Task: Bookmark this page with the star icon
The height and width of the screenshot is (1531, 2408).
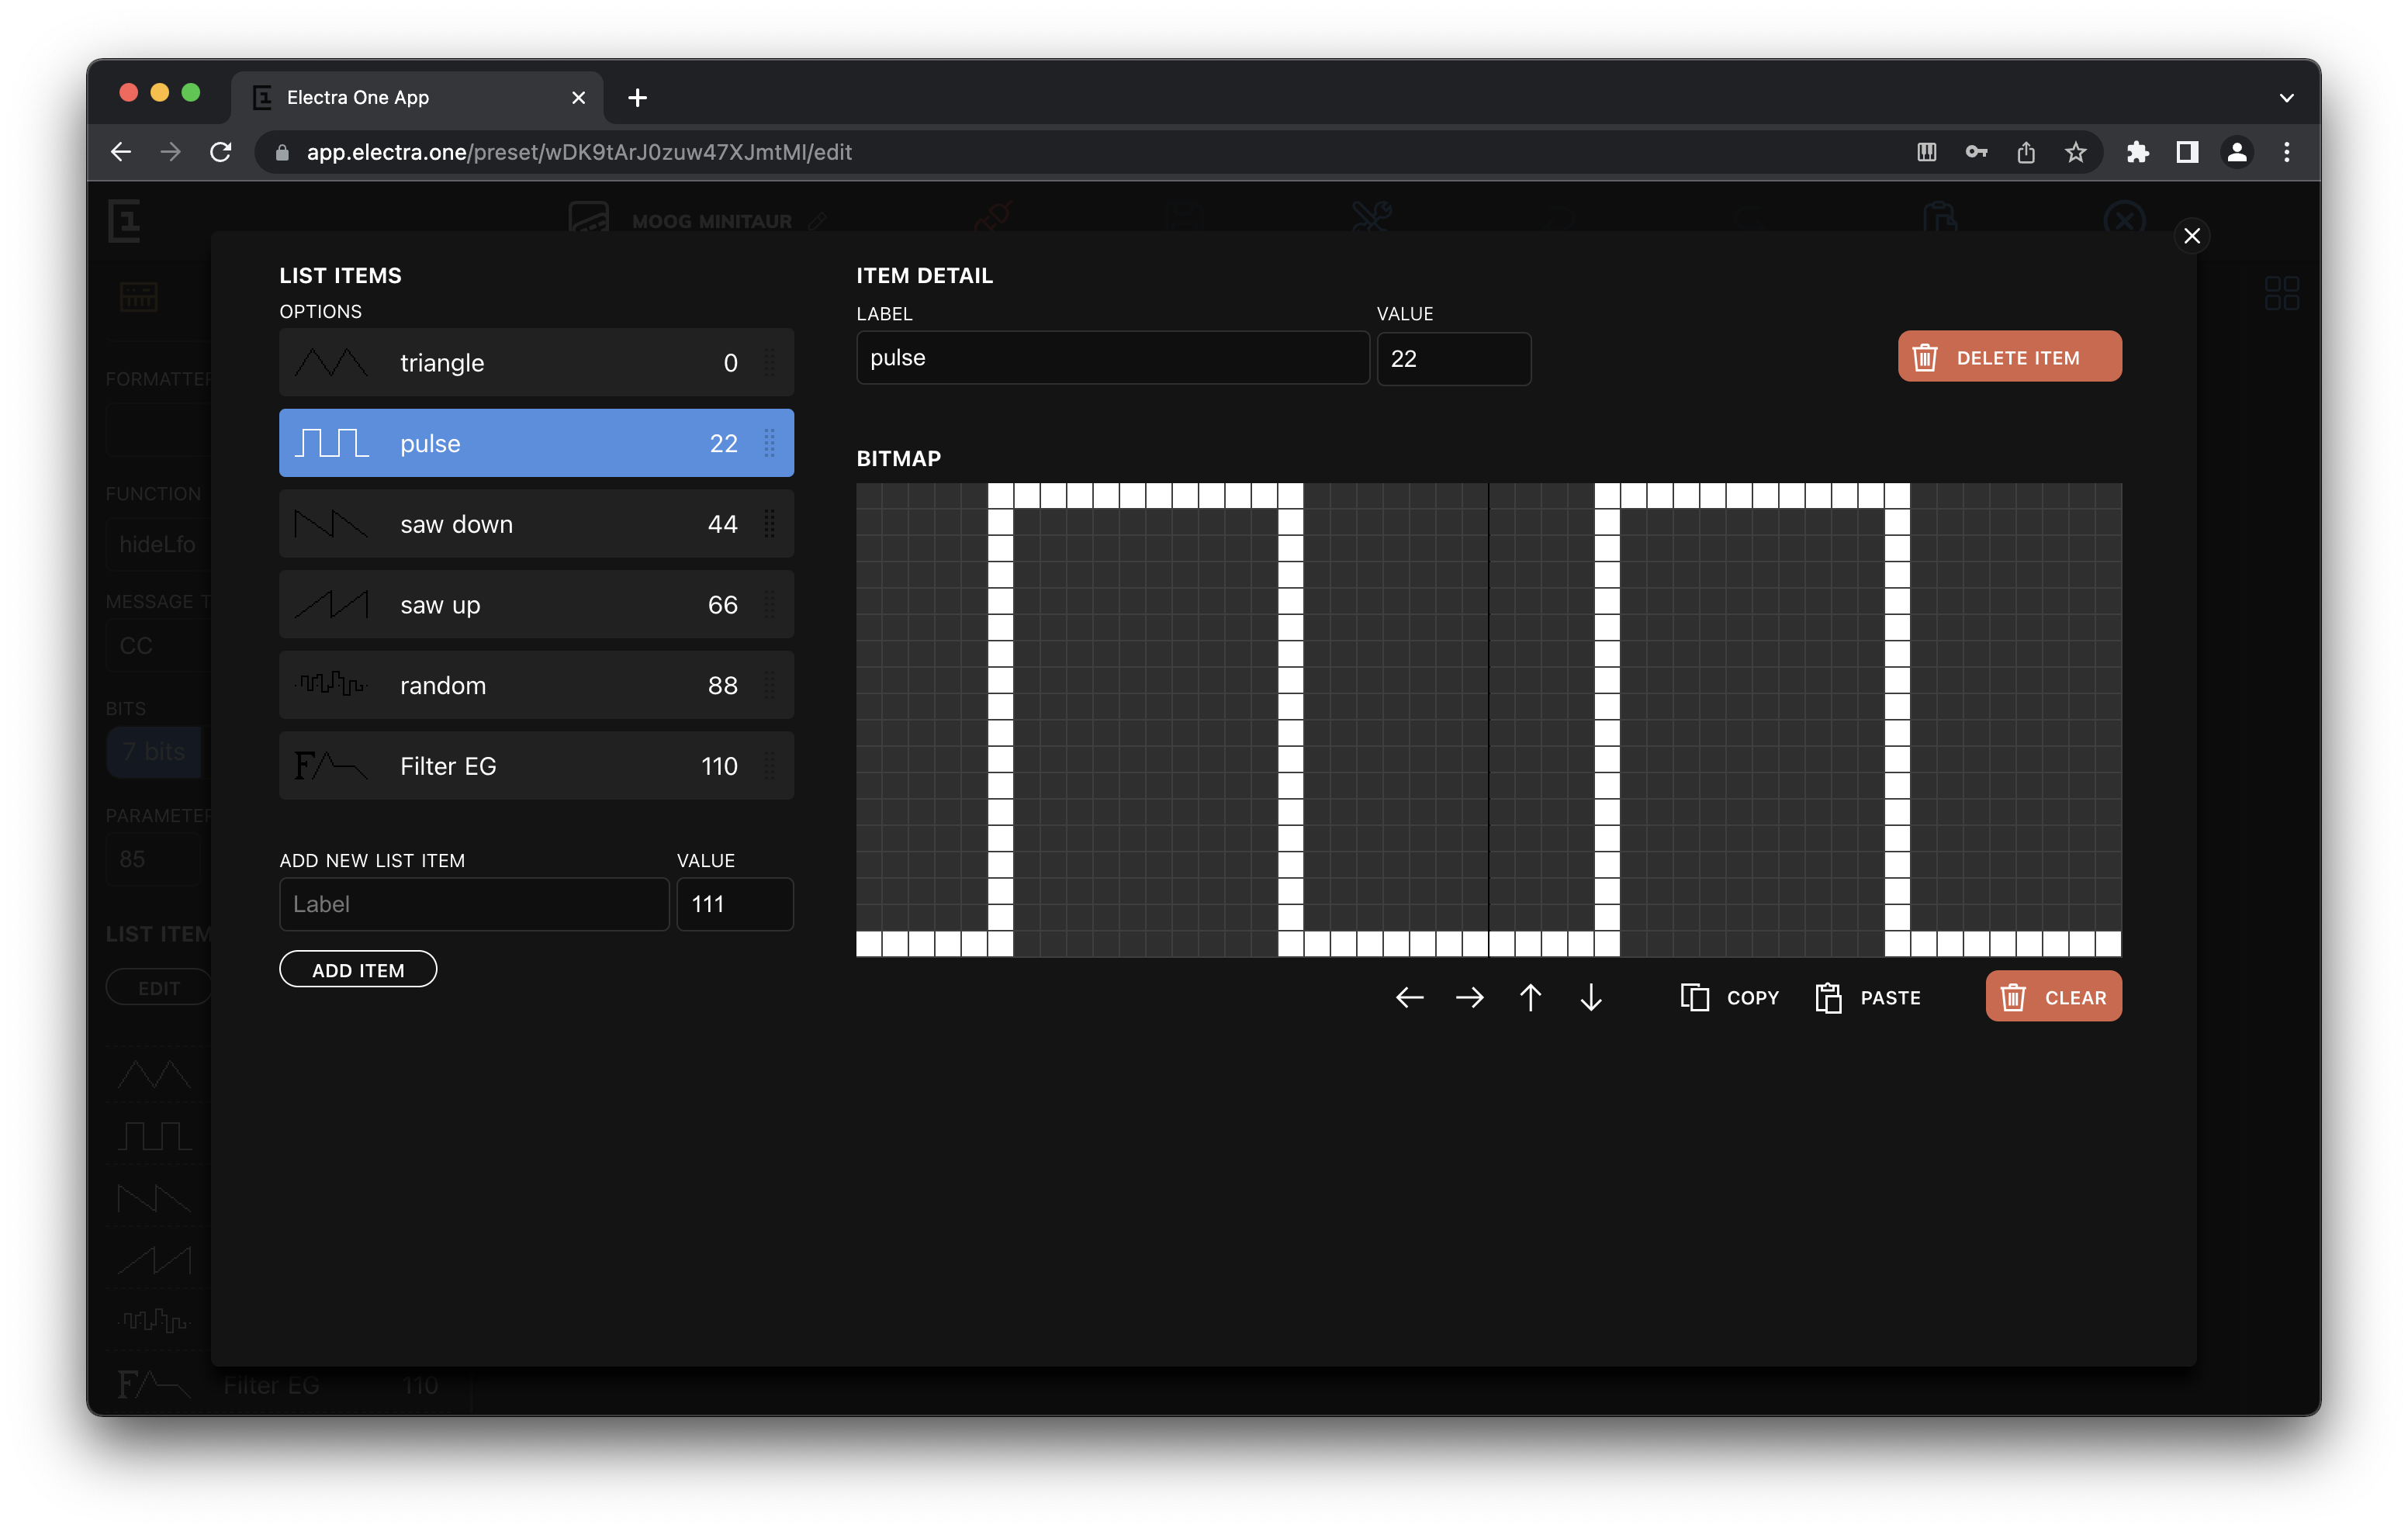Action: click(2075, 152)
